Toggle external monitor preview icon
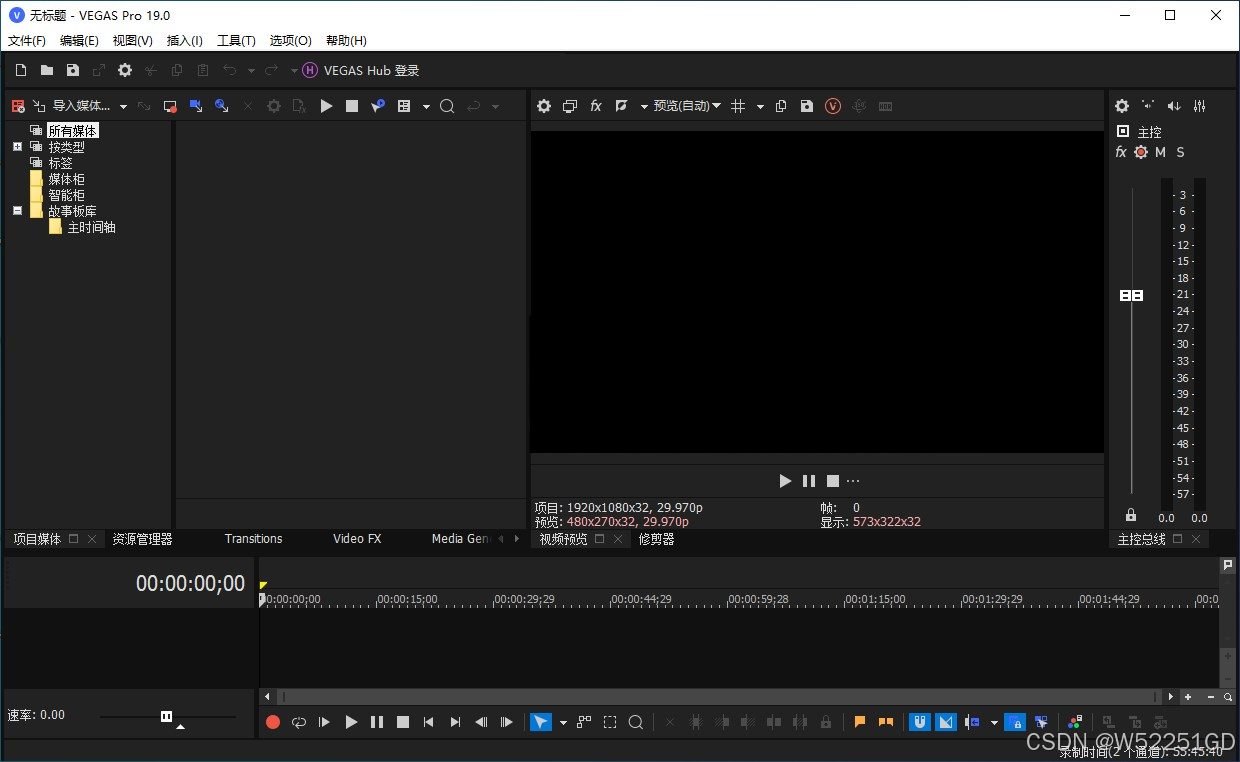Viewport: 1240px width, 762px height. pos(570,106)
